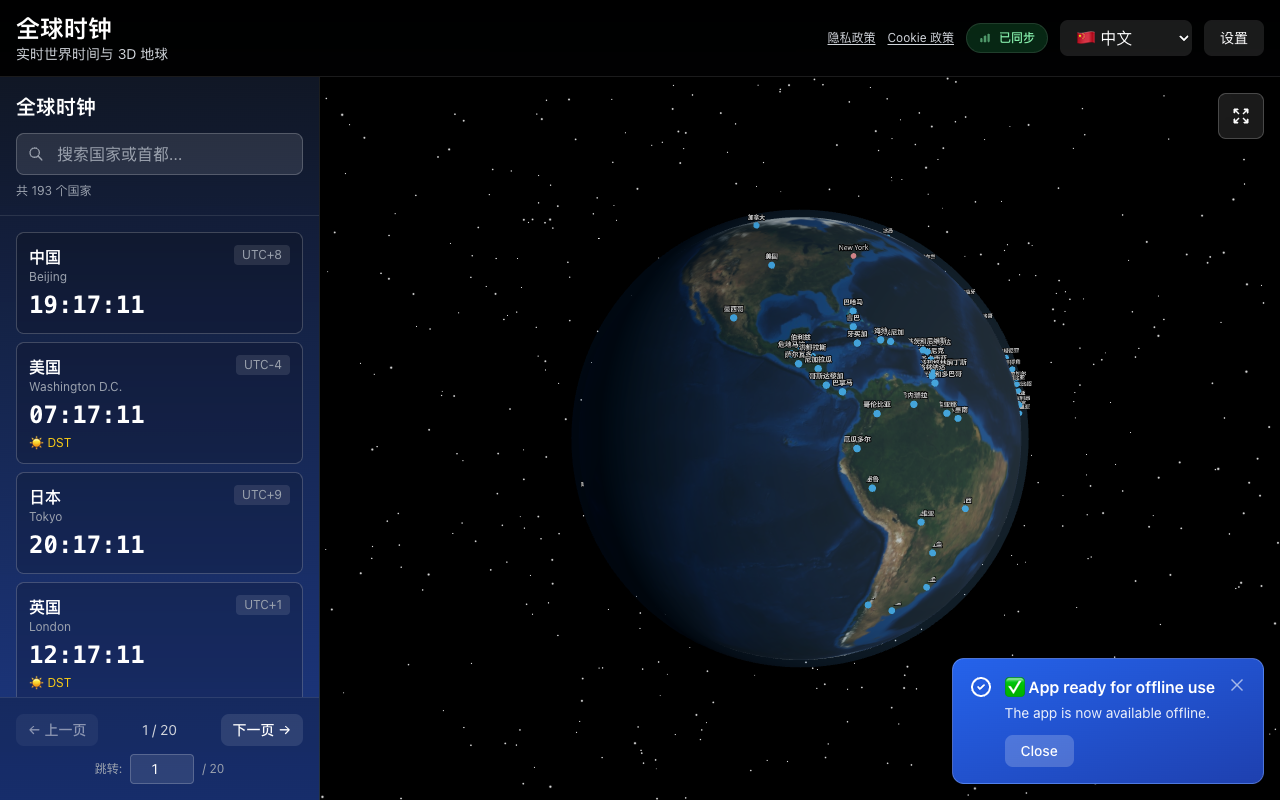Select the 美国 Washington D.C. card

(159, 403)
